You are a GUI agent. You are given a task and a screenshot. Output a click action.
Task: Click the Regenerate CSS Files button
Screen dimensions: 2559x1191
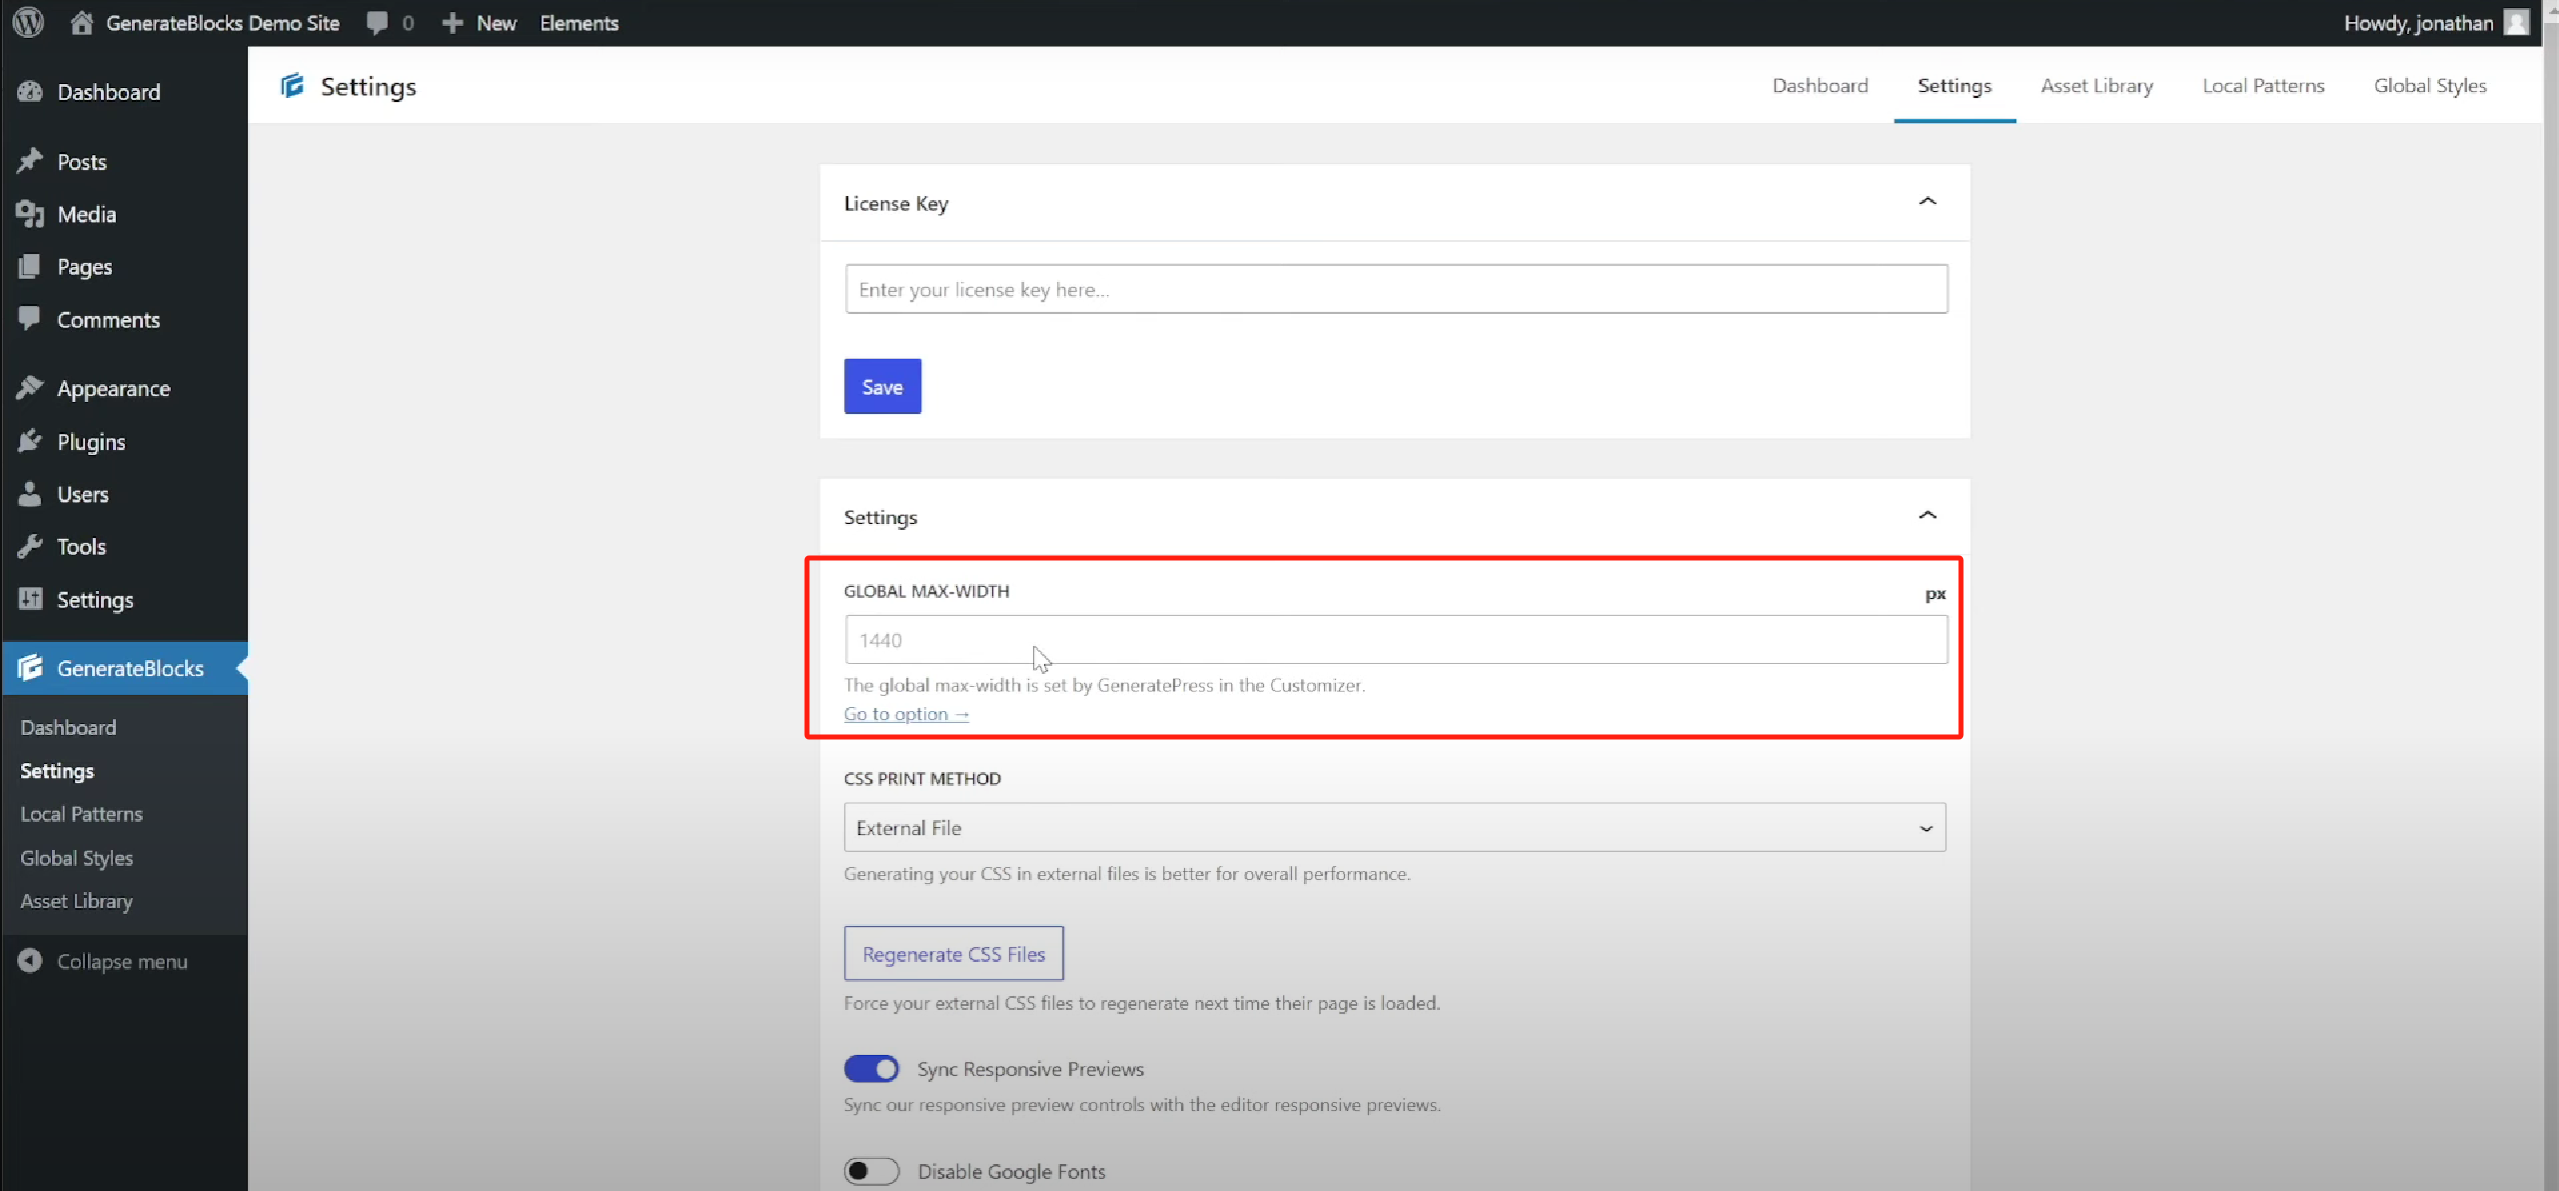953,954
